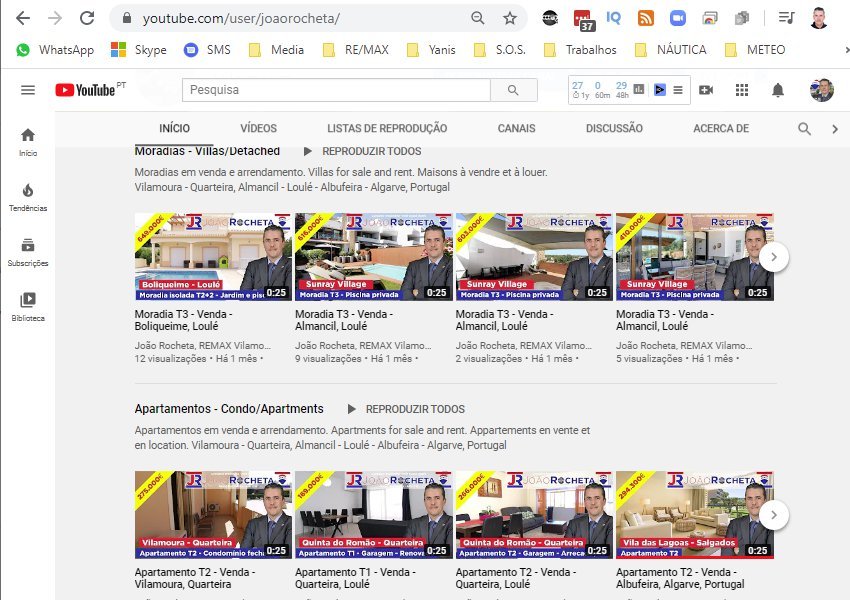Open Moradia T3 Boliqueime, Loulé title
This screenshot has width=850, height=600.
(x=183, y=320)
